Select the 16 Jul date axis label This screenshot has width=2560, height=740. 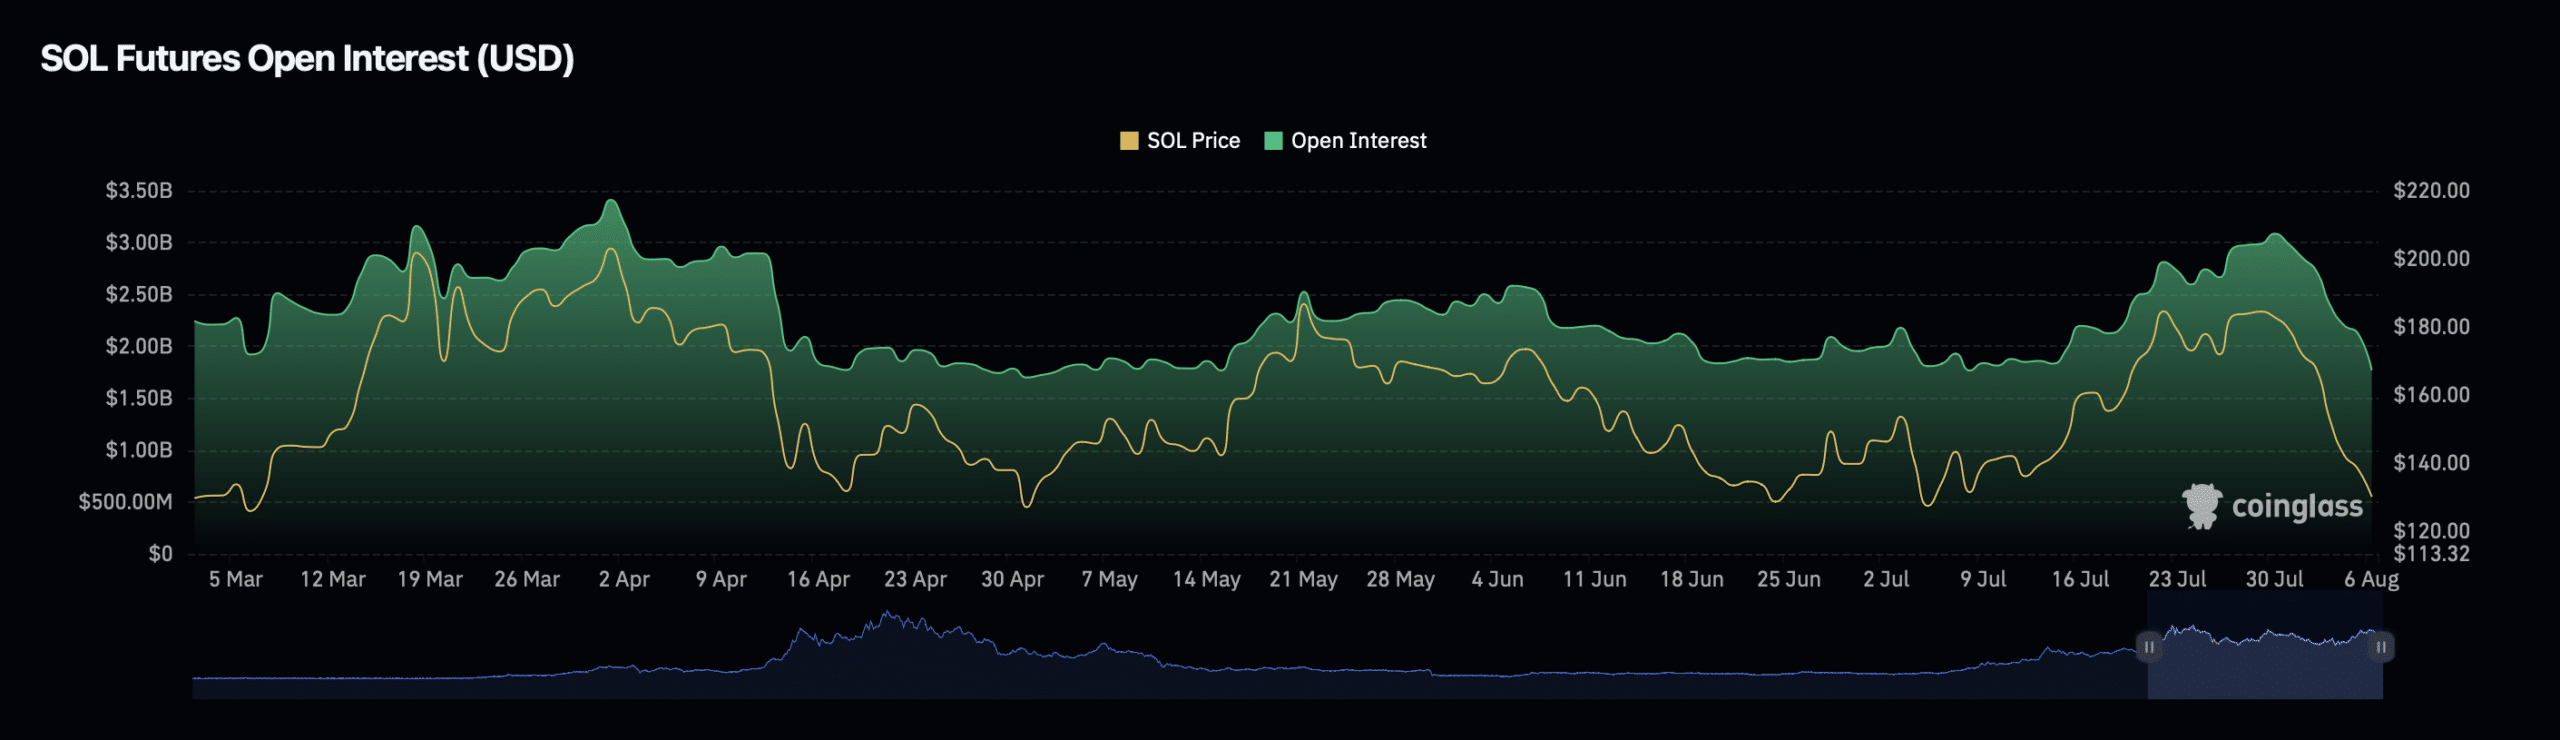pos(2080,579)
